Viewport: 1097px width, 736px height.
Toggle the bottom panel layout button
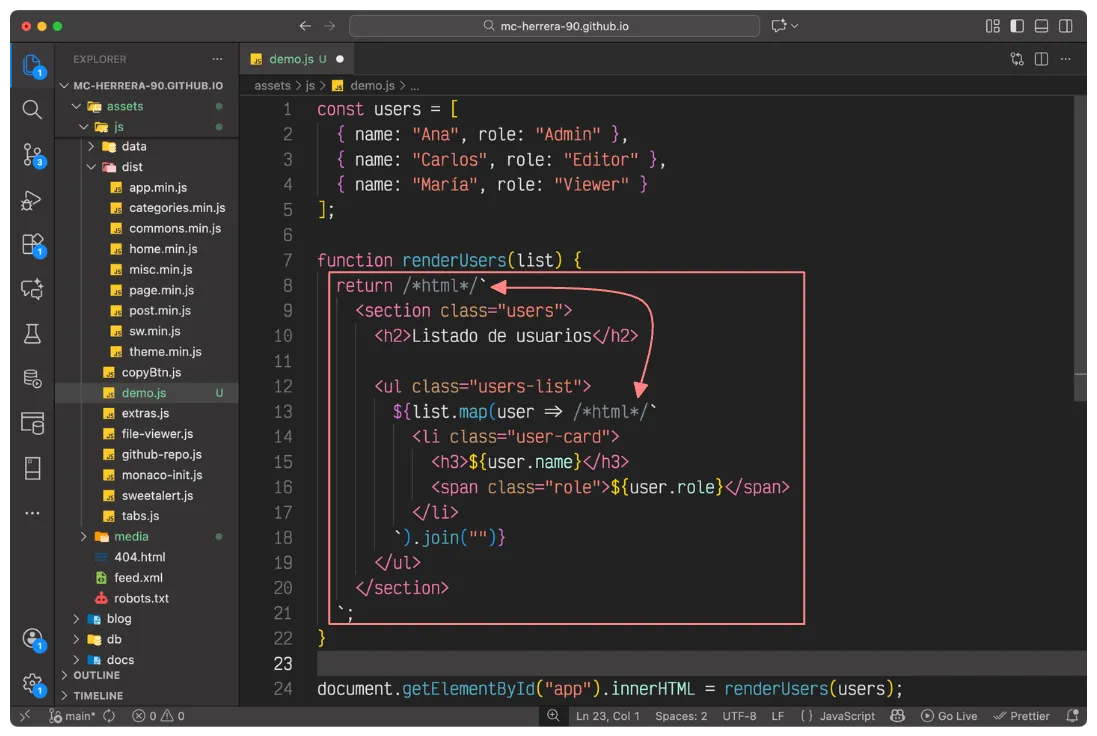click(x=1041, y=26)
